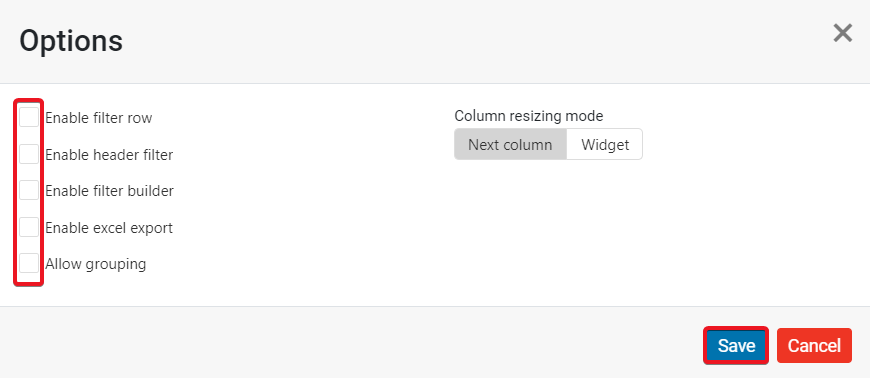Click the Column resizing mode label
The width and height of the screenshot is (870, 378).
(x=529, y=115)
